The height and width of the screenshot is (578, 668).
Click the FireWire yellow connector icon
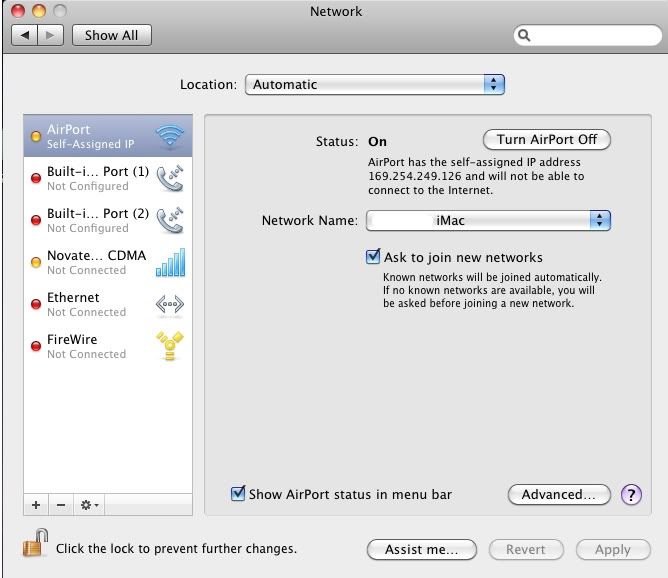point(170,346)
